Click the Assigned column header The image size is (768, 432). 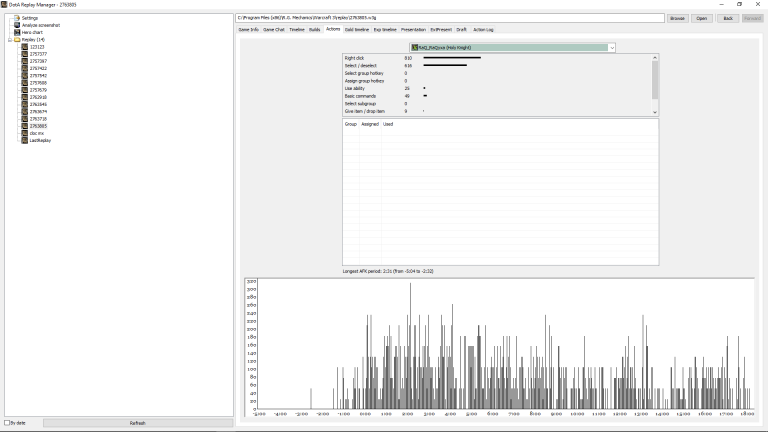tap(370, 124)
